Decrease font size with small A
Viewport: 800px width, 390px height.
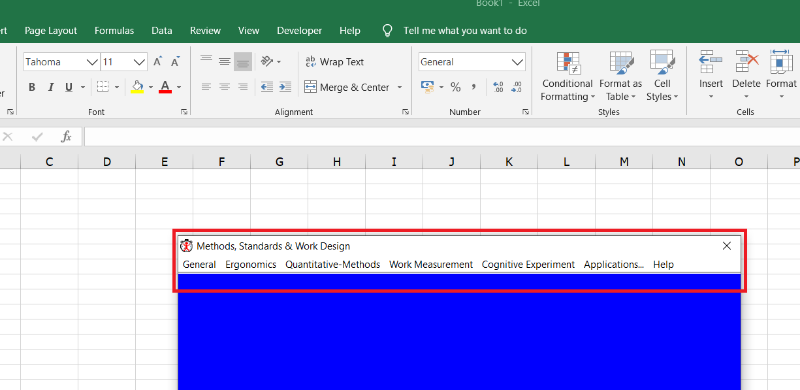pyautogui.click(x=175, y=62)
